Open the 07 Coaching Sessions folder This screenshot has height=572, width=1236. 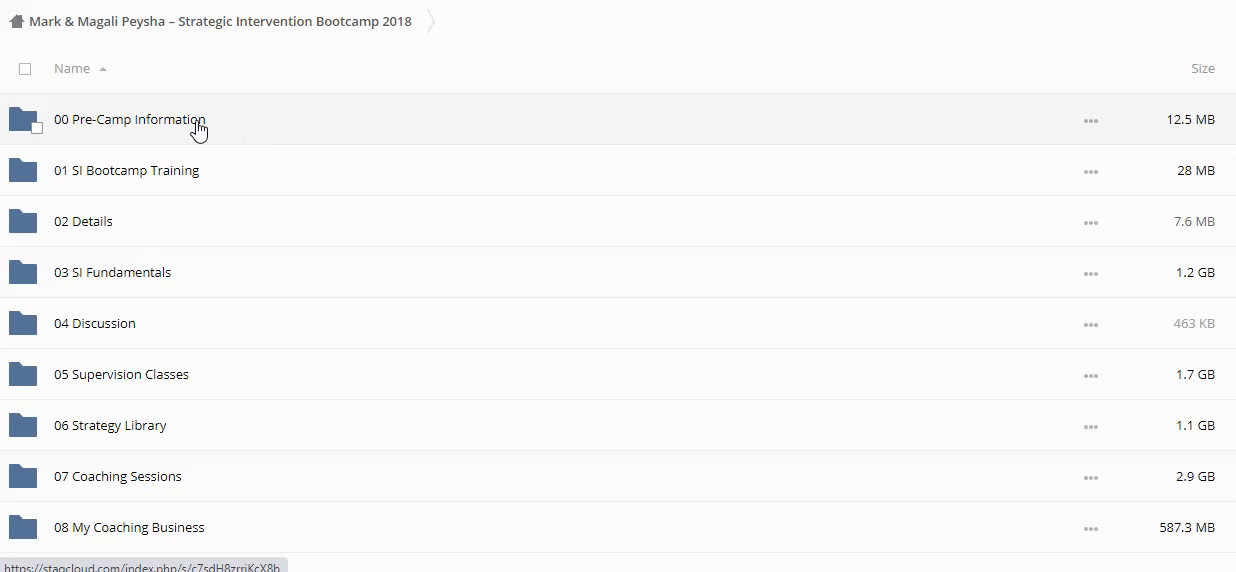118,477
